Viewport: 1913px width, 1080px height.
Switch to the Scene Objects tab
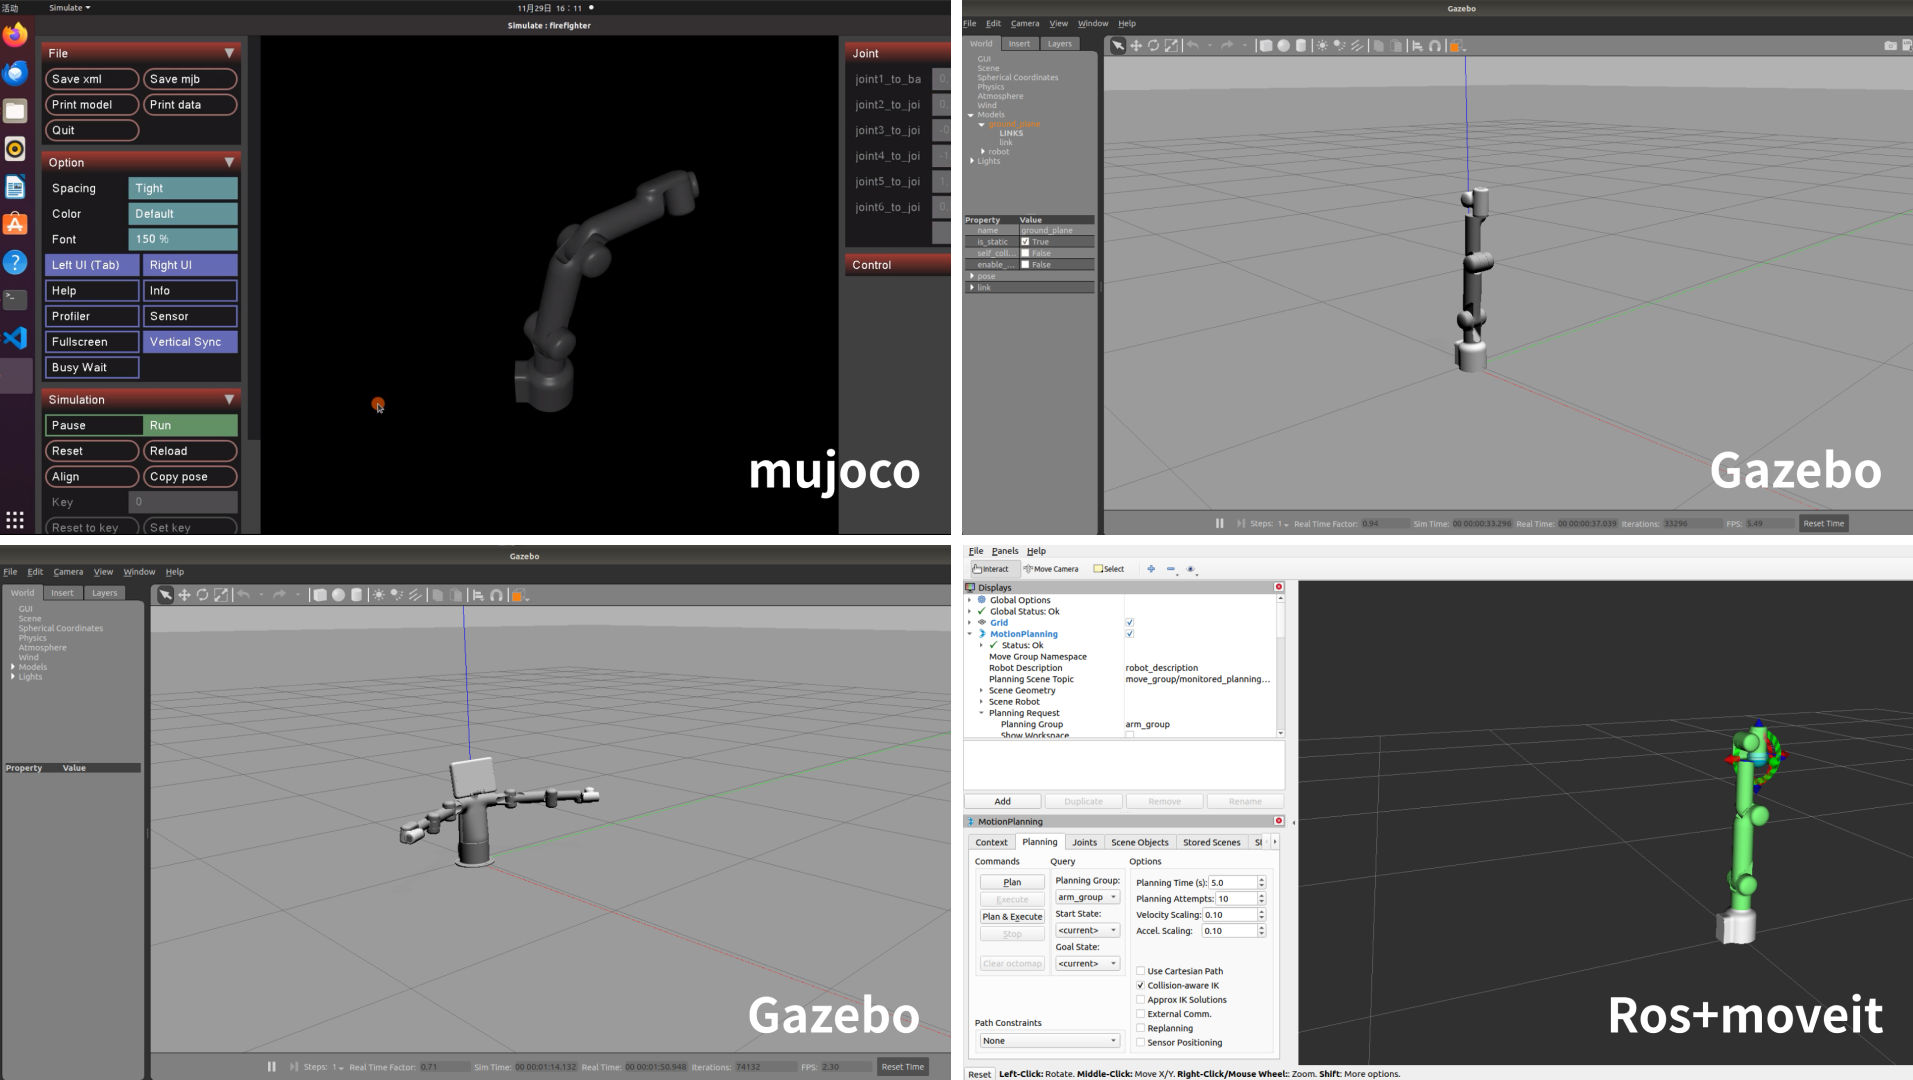pos(1139,842)
